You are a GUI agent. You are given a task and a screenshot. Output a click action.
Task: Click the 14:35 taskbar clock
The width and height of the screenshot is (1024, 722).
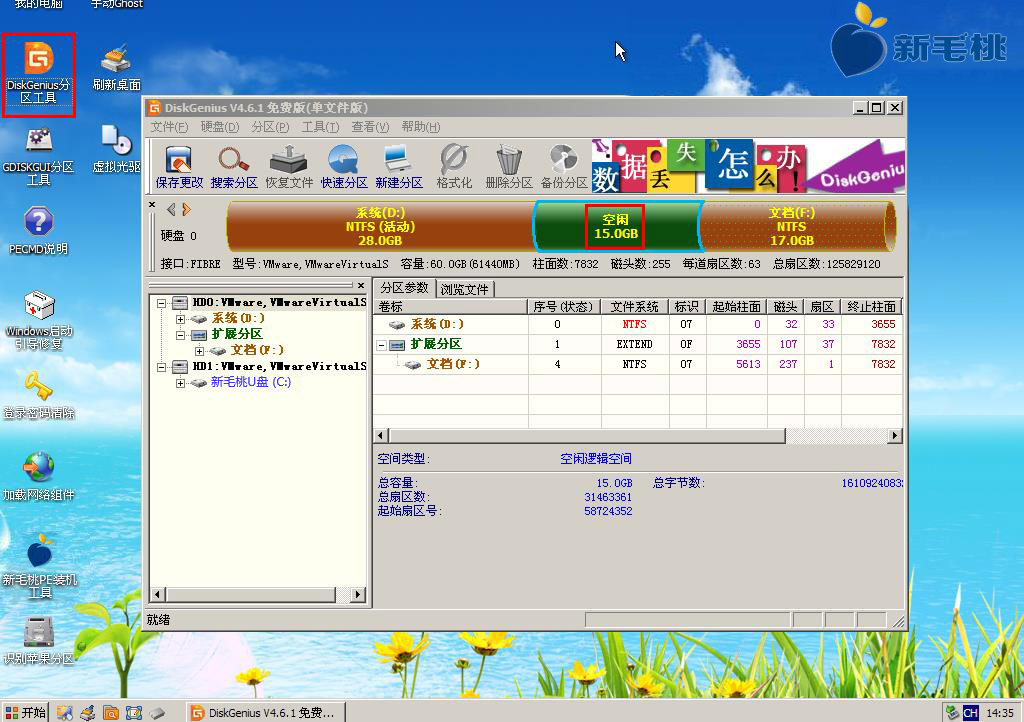pos(1000,713)
